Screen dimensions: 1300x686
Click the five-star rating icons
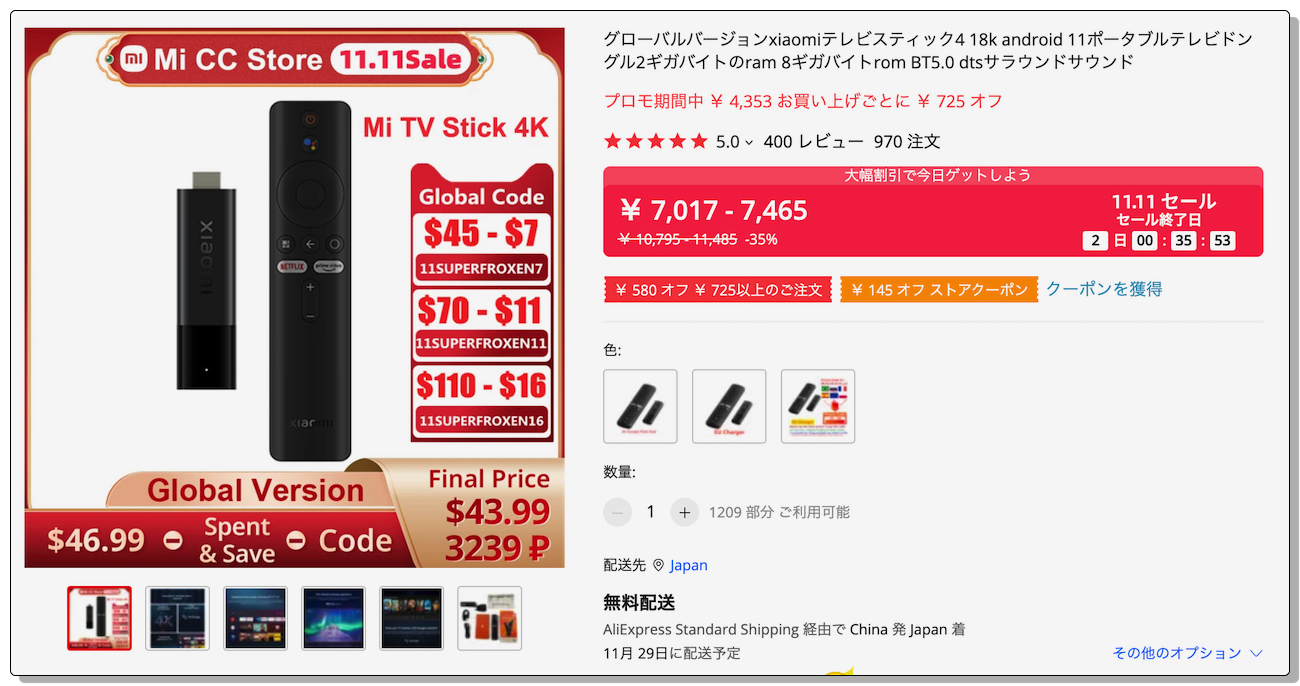point(656,142)
